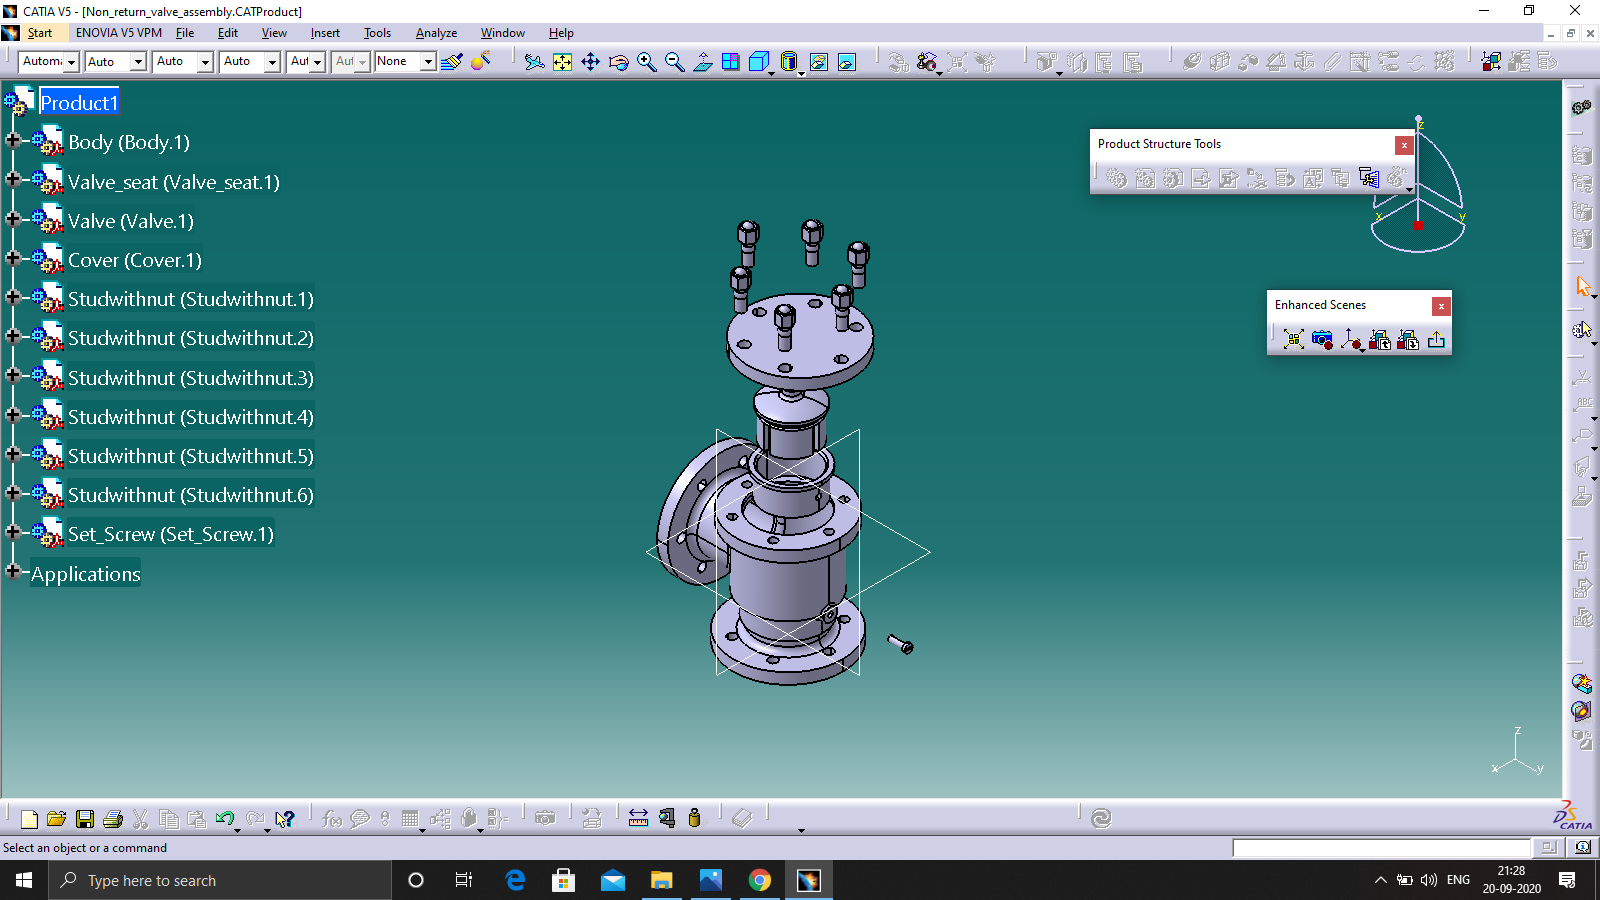Image resolution: width=1600 pixels, height=900 pixels.
Task: Close the Product Structure Tools toolbar
Action: coord(1404,145)
